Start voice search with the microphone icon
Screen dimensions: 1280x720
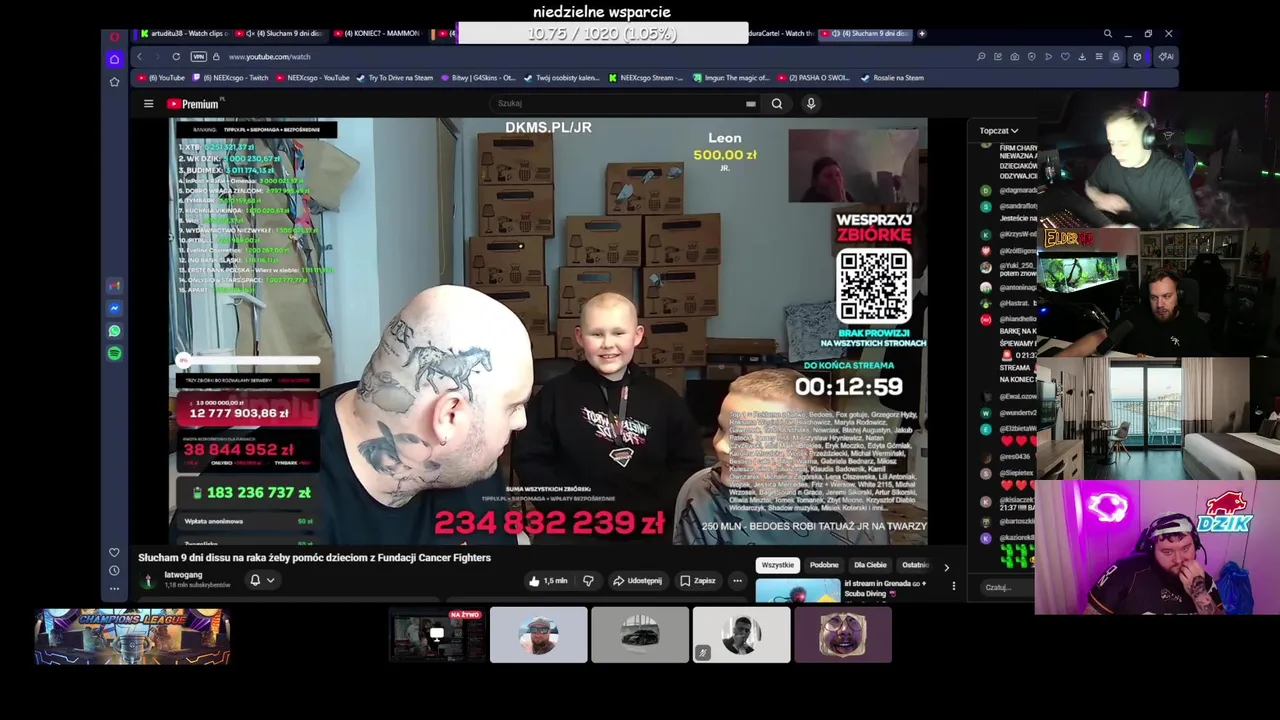tap(811, 103)
